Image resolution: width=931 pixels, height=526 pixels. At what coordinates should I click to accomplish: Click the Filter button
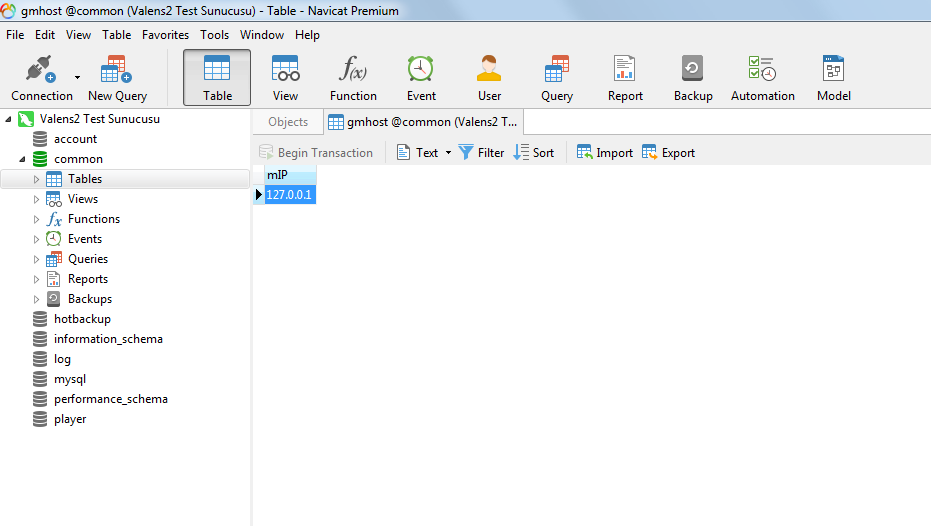481,153
